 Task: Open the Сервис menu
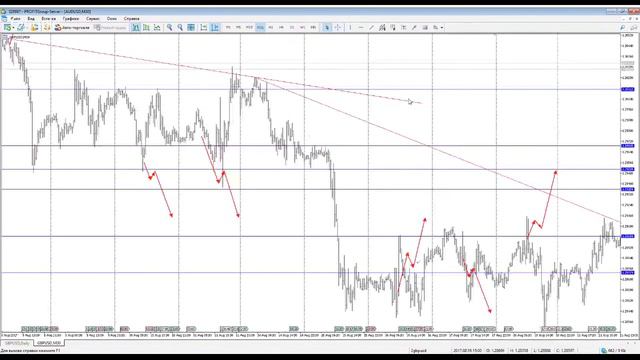[93, 18]
